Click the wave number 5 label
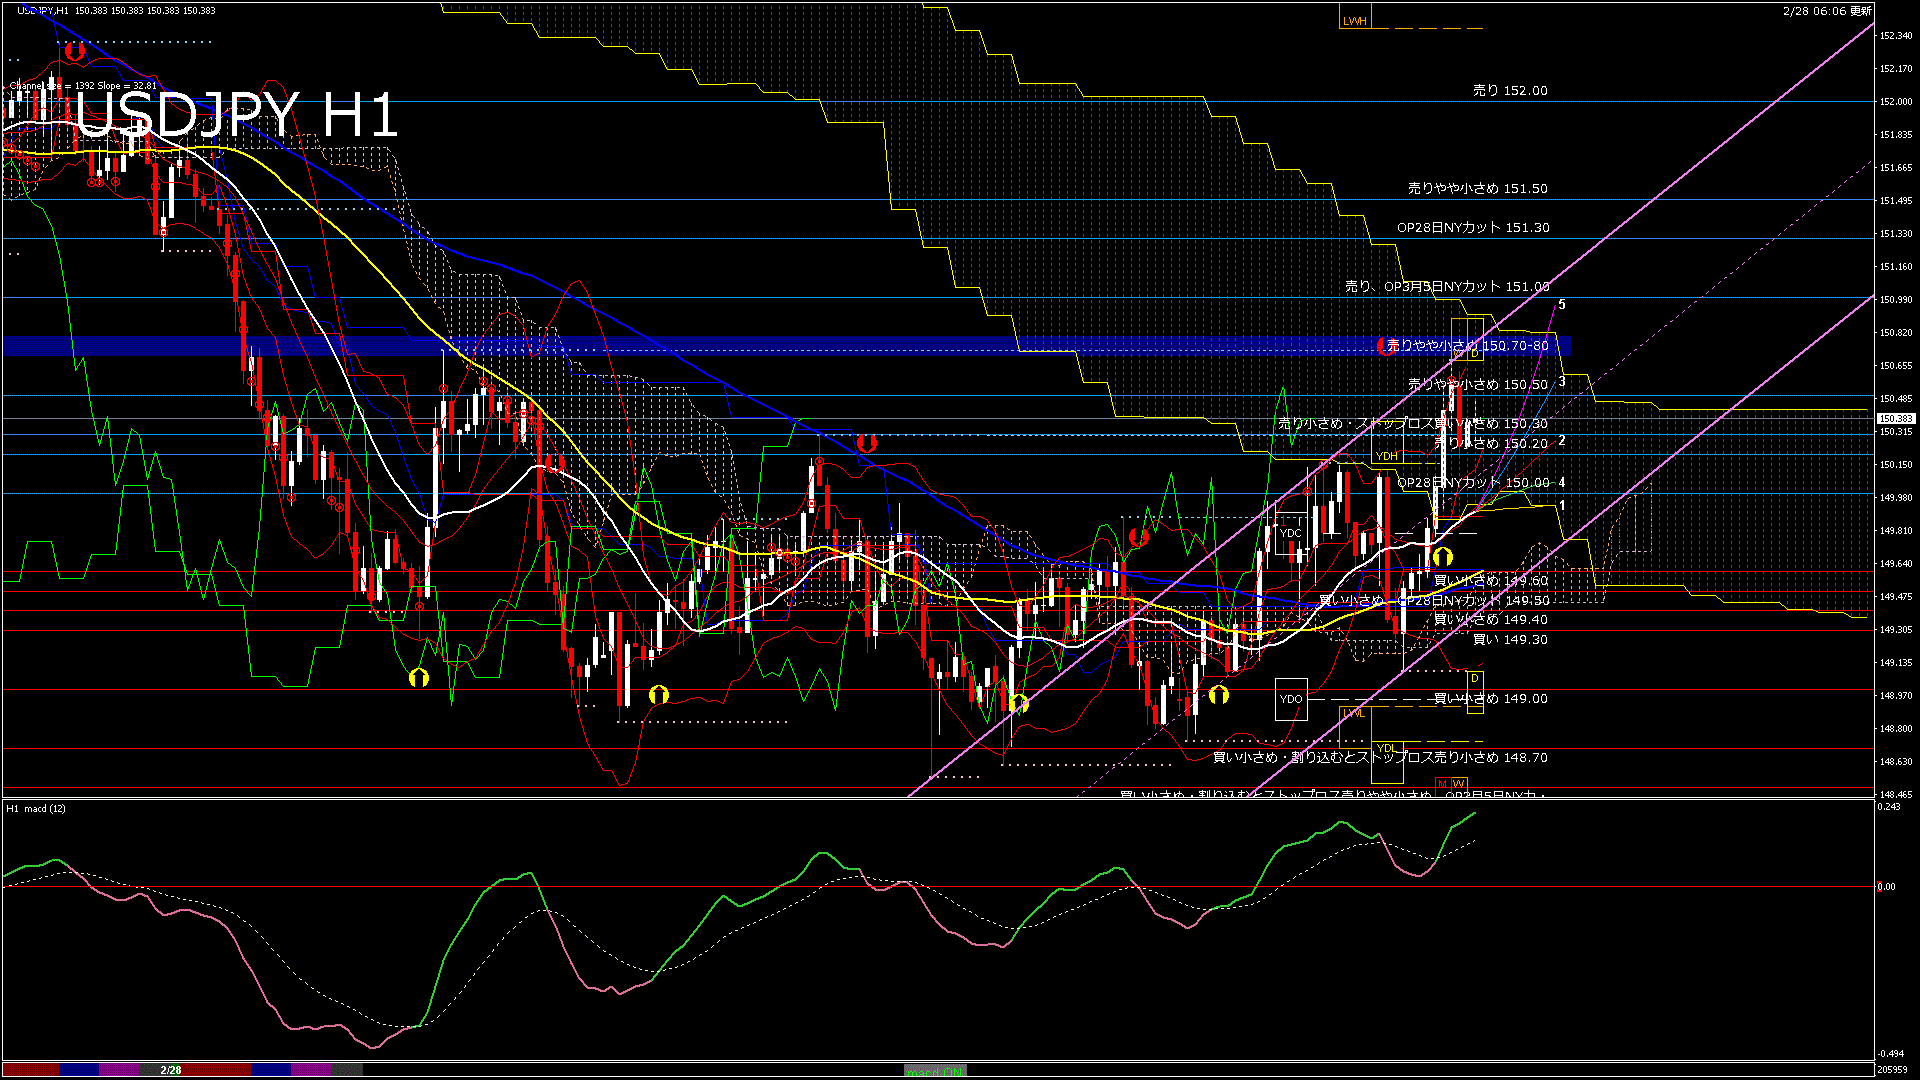1920x1080 pixels. 1562,304
